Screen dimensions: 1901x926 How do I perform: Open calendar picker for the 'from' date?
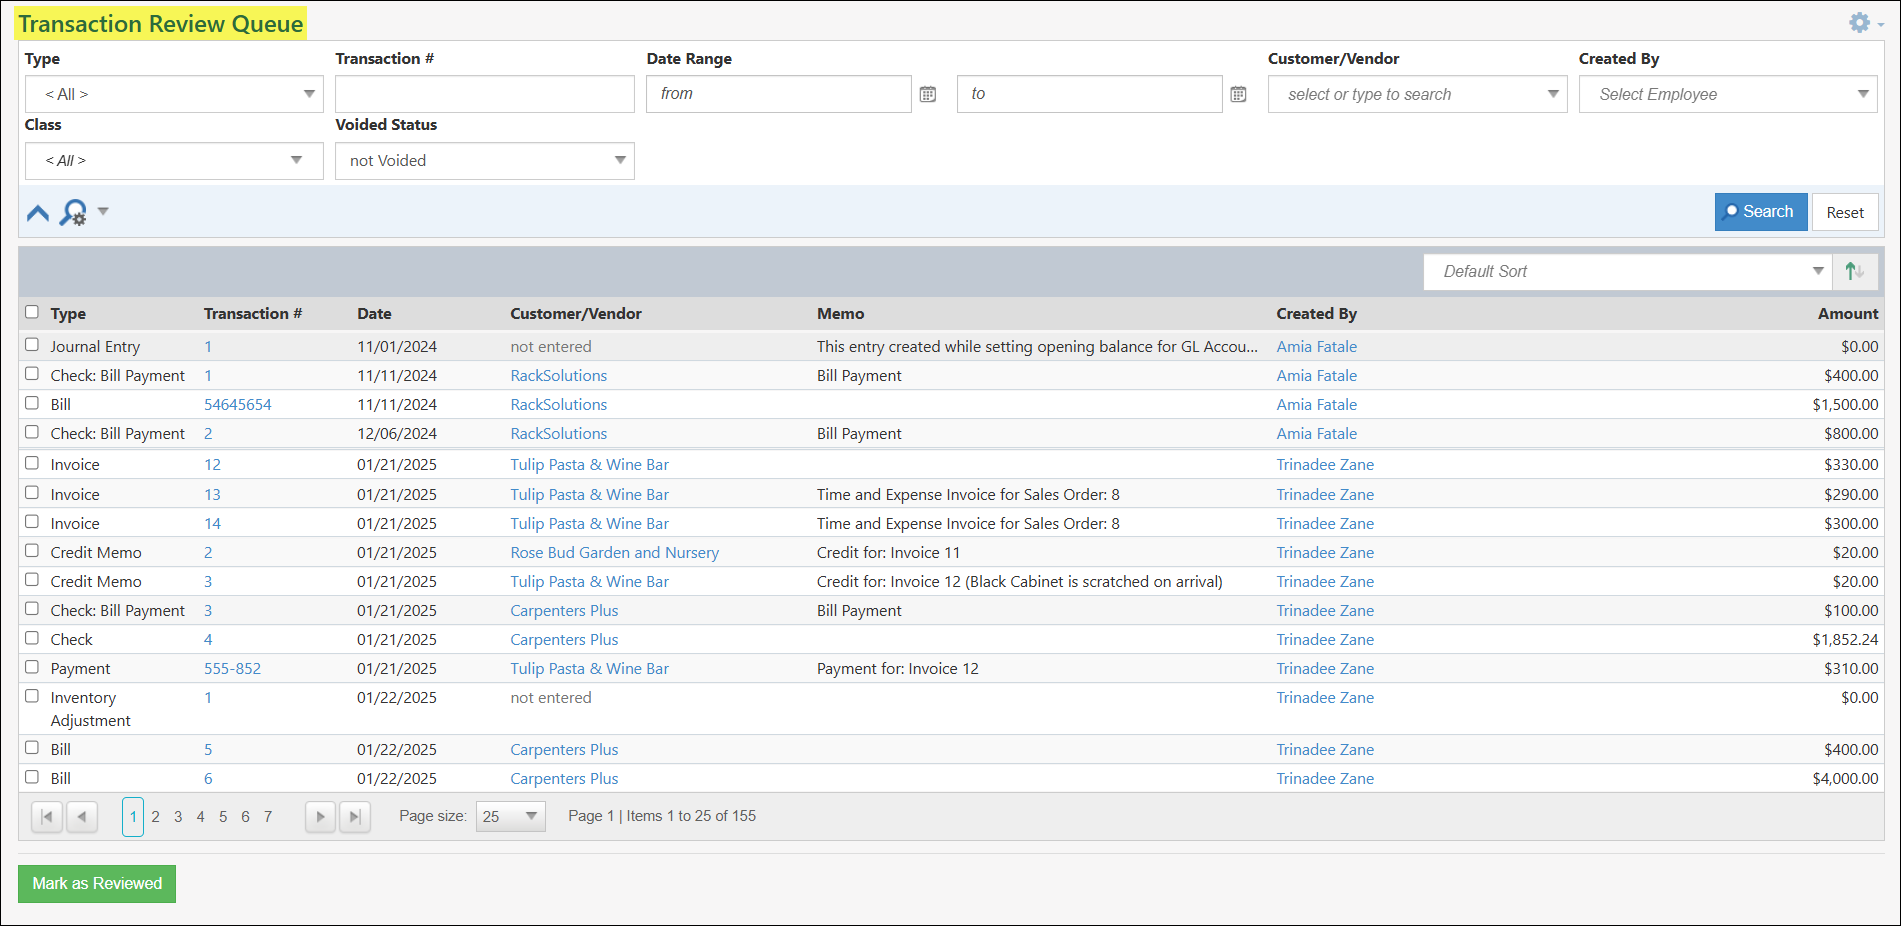pos(927,93)
